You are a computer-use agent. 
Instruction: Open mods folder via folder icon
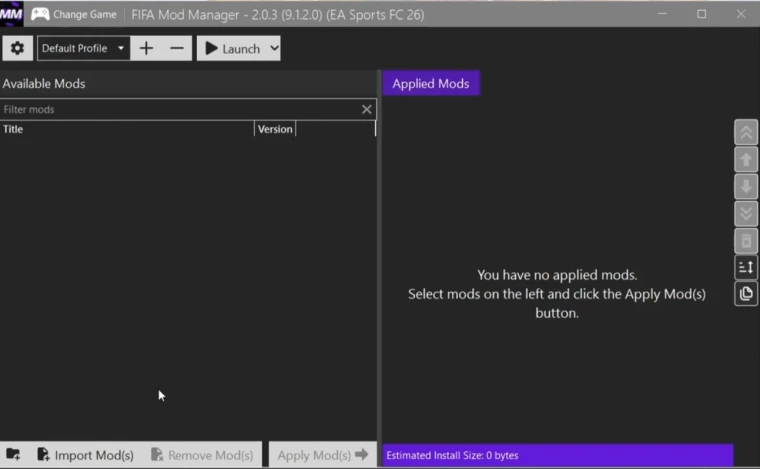(x=13, y=454)
